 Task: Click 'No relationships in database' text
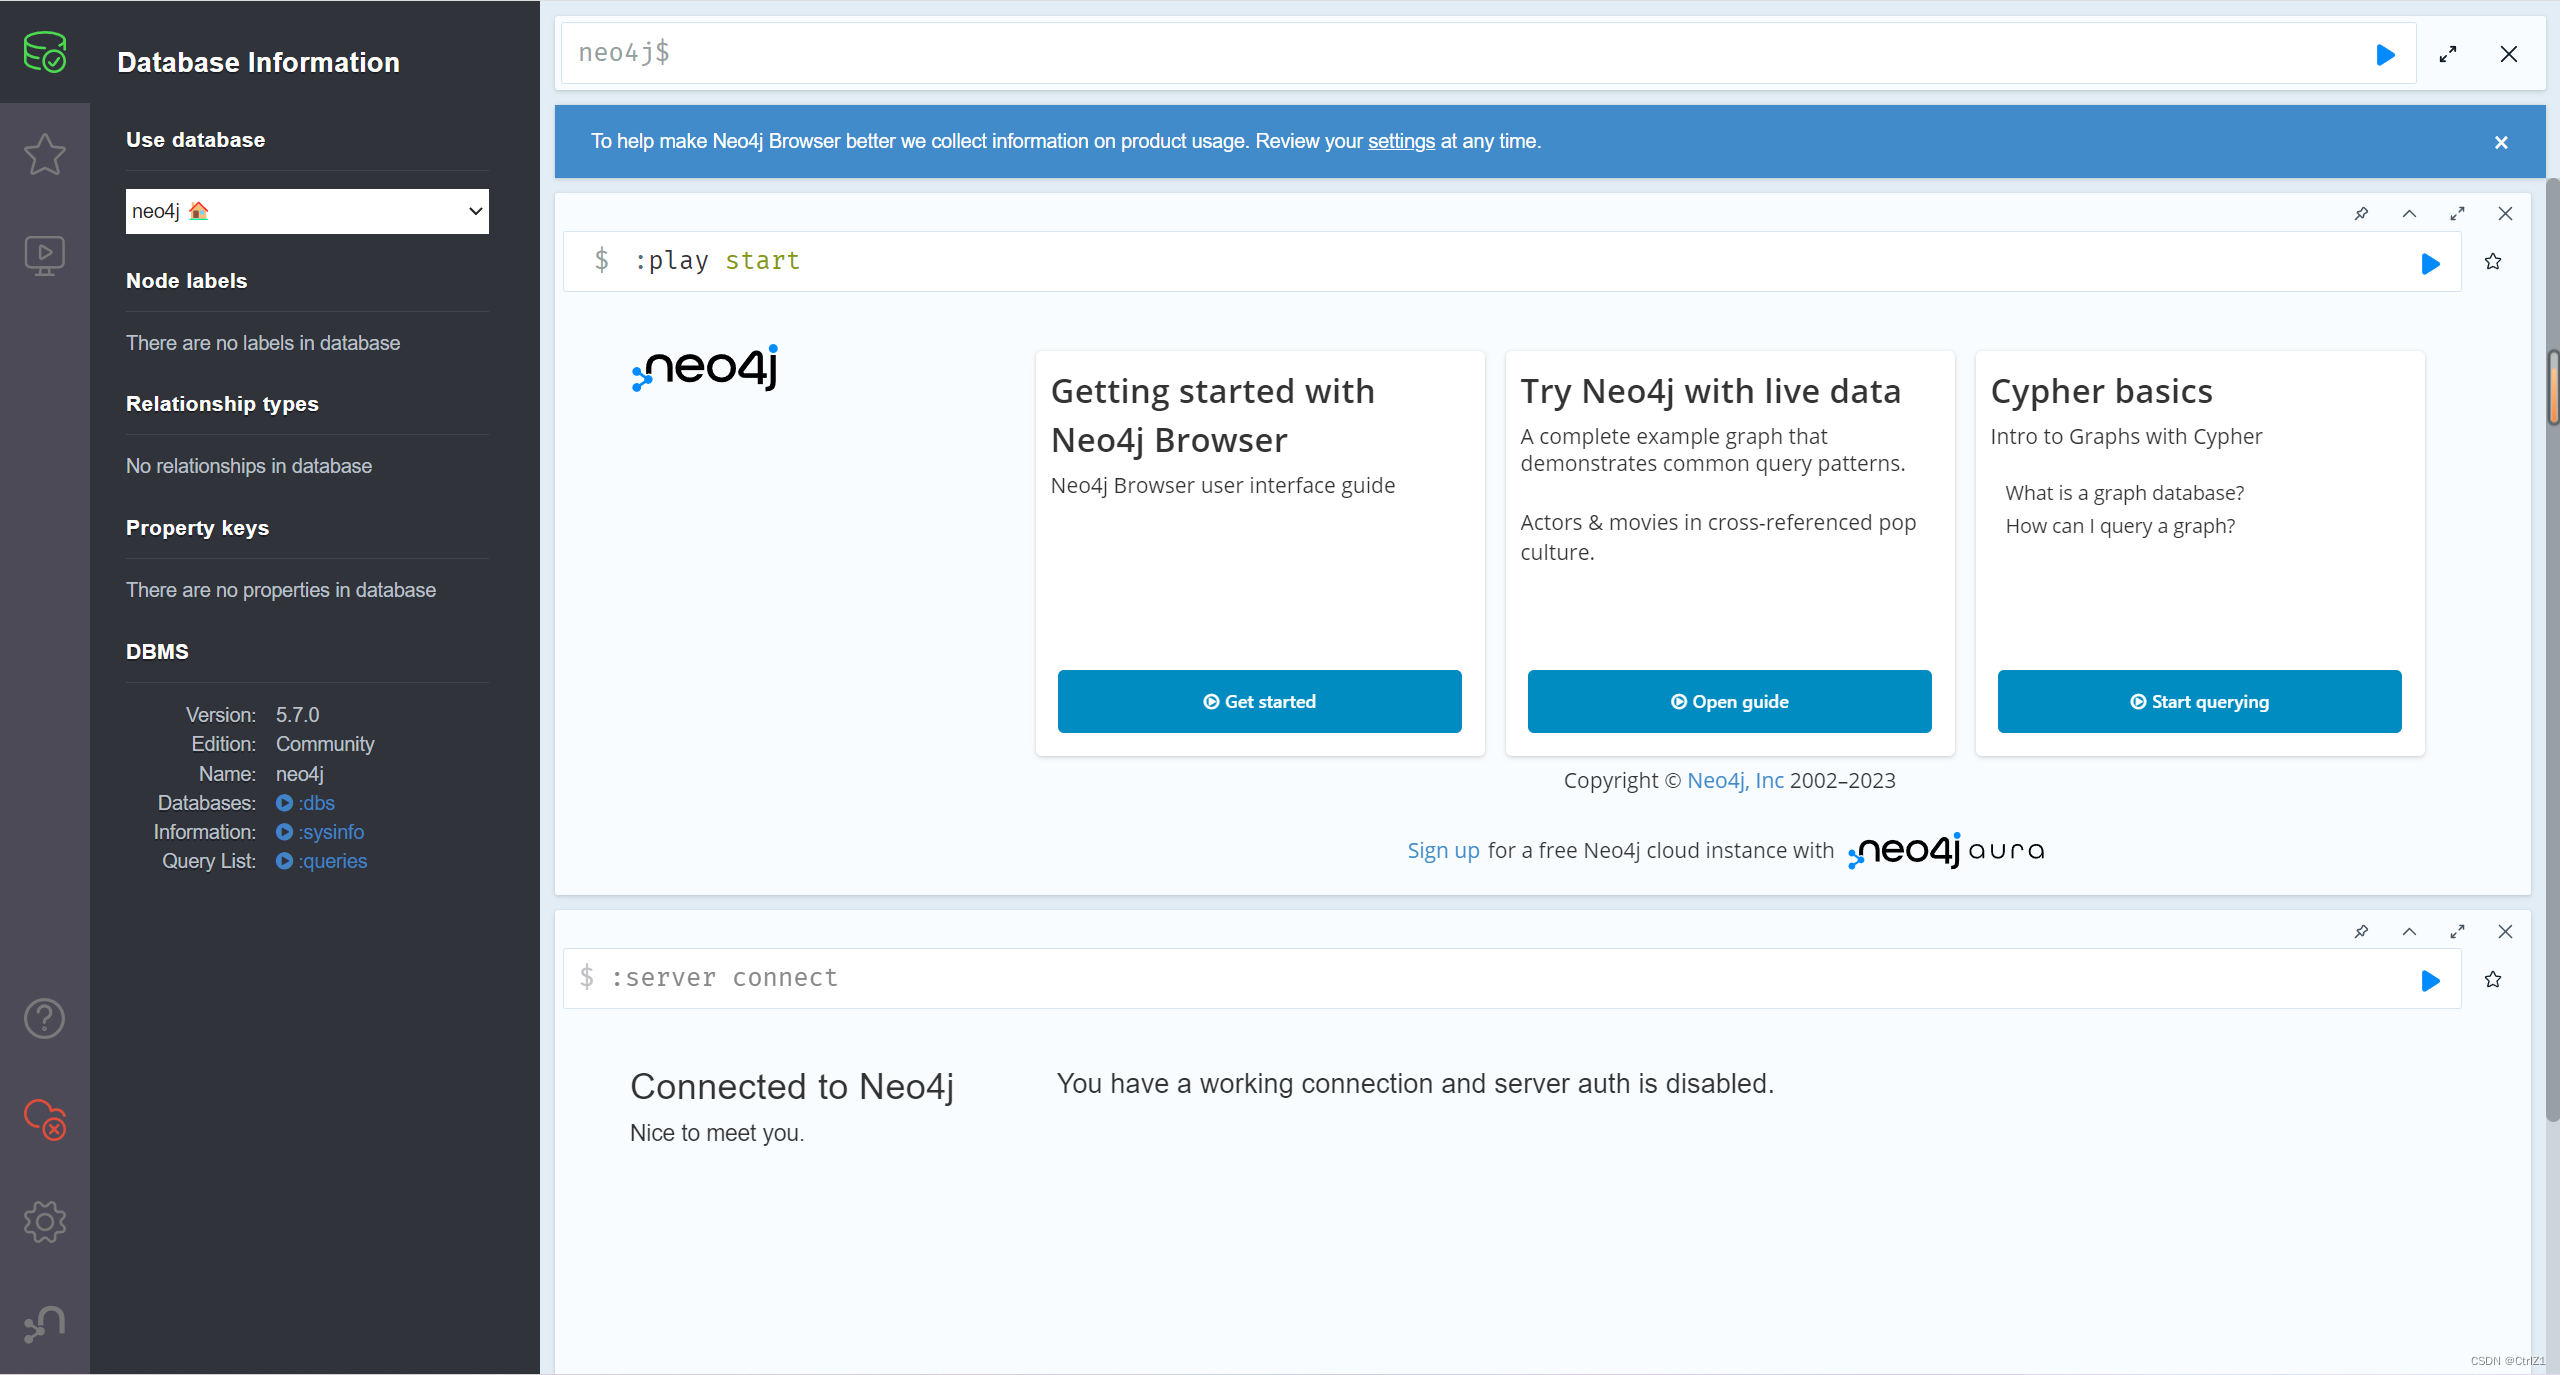249,466
